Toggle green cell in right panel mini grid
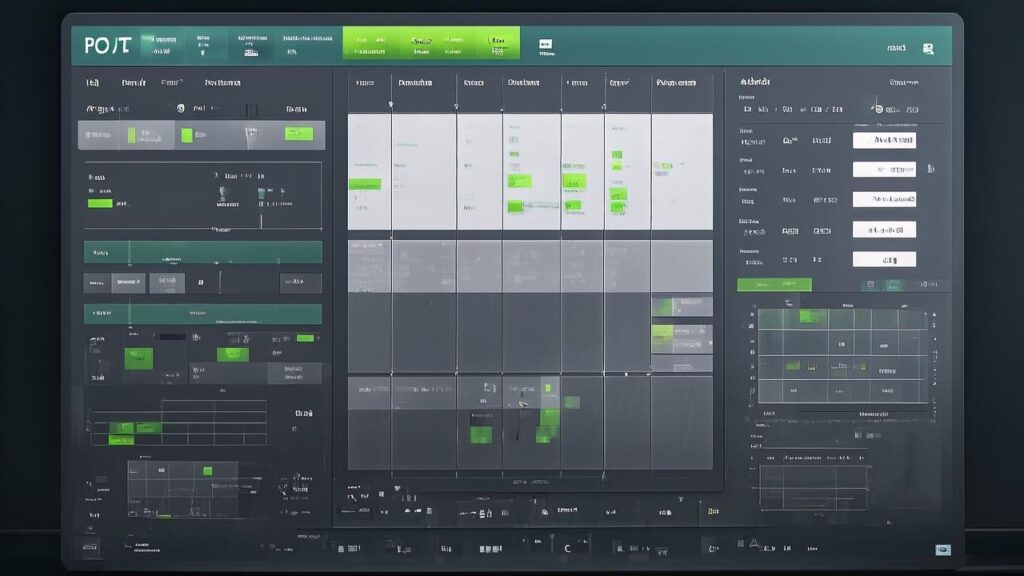 pyautogui.click(x=808, y=317)
